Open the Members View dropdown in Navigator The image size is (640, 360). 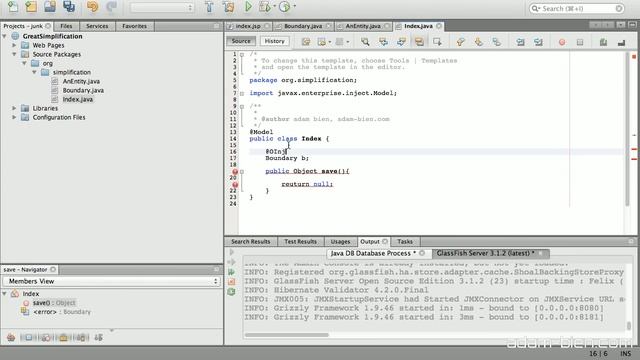112,281
